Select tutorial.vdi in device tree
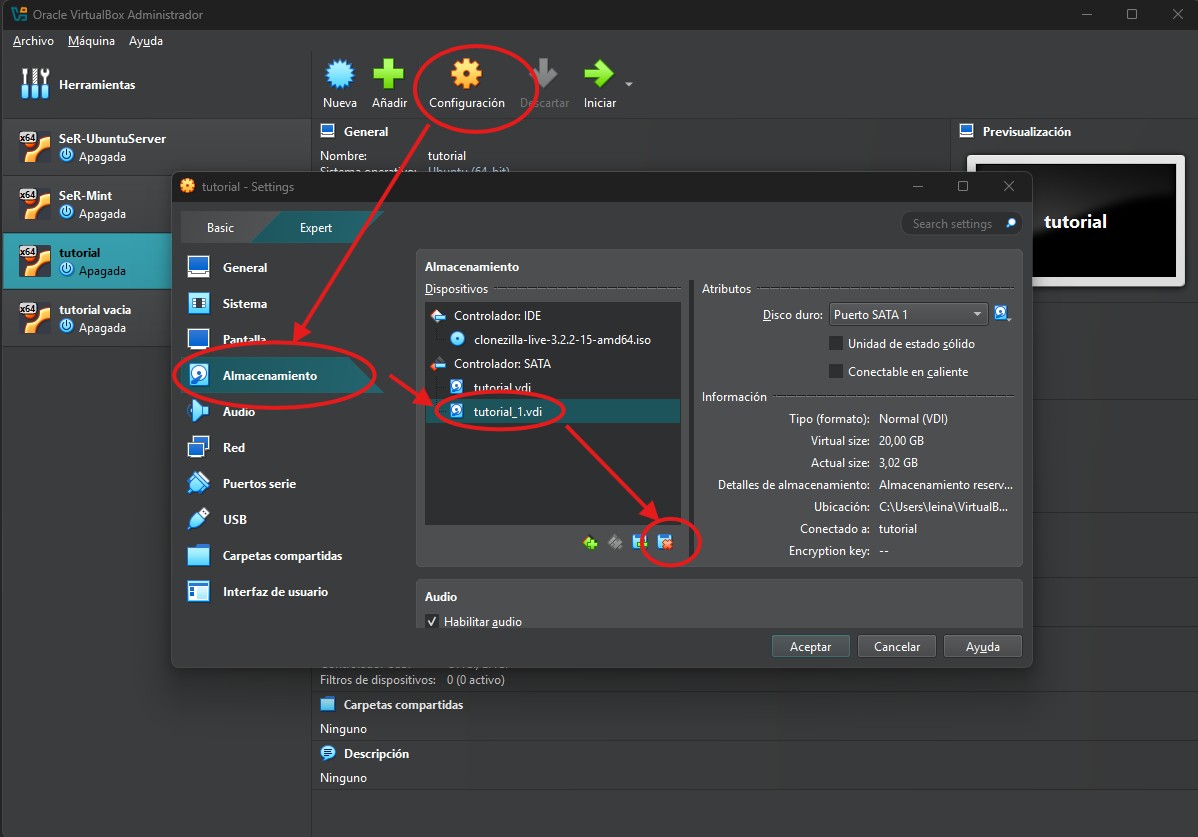Image resolution: width=1198 pixels, height=837 pixels. [x=502, y=387]
